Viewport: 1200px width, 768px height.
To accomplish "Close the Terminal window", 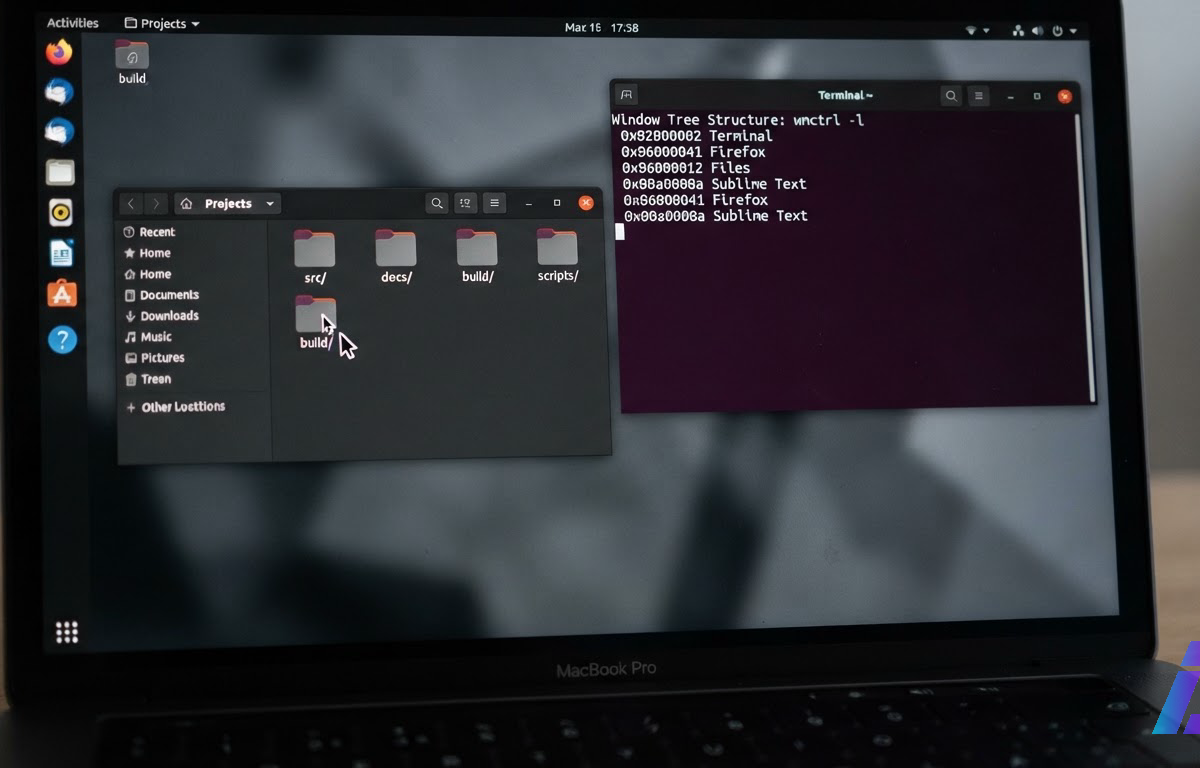I will coord(1065,97).
